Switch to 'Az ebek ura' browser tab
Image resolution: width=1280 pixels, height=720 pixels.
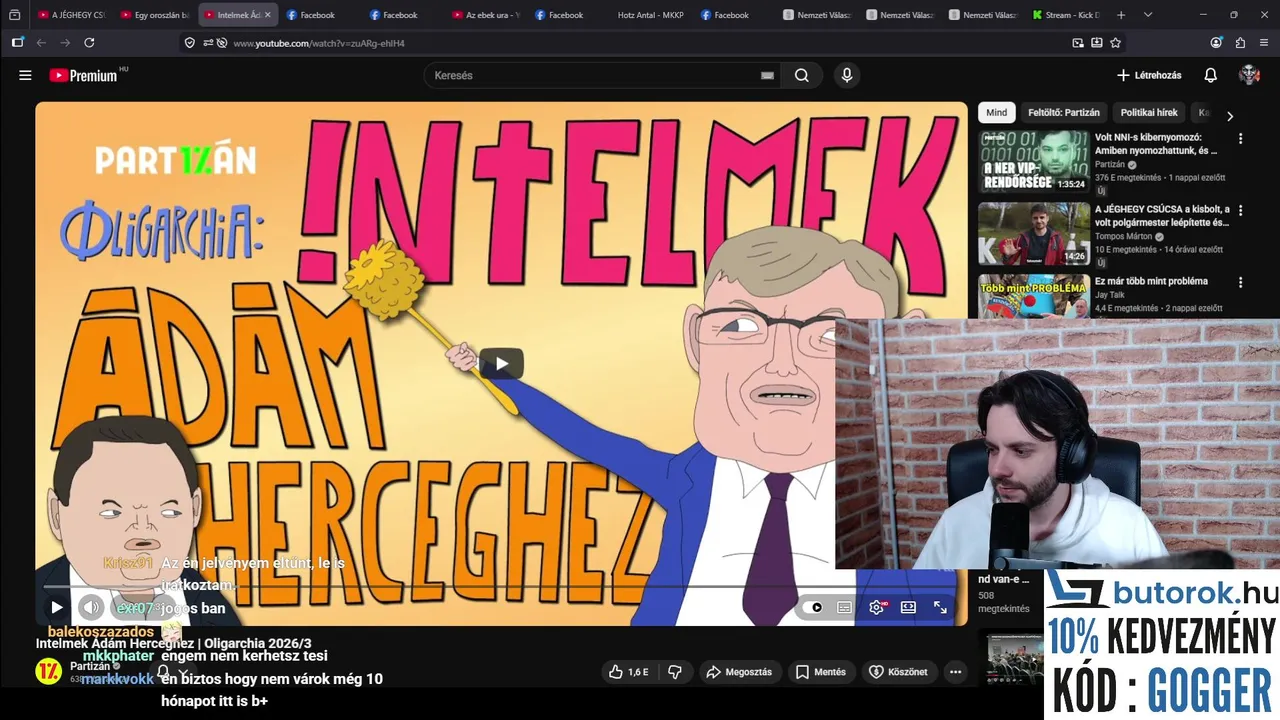(485, 15)
